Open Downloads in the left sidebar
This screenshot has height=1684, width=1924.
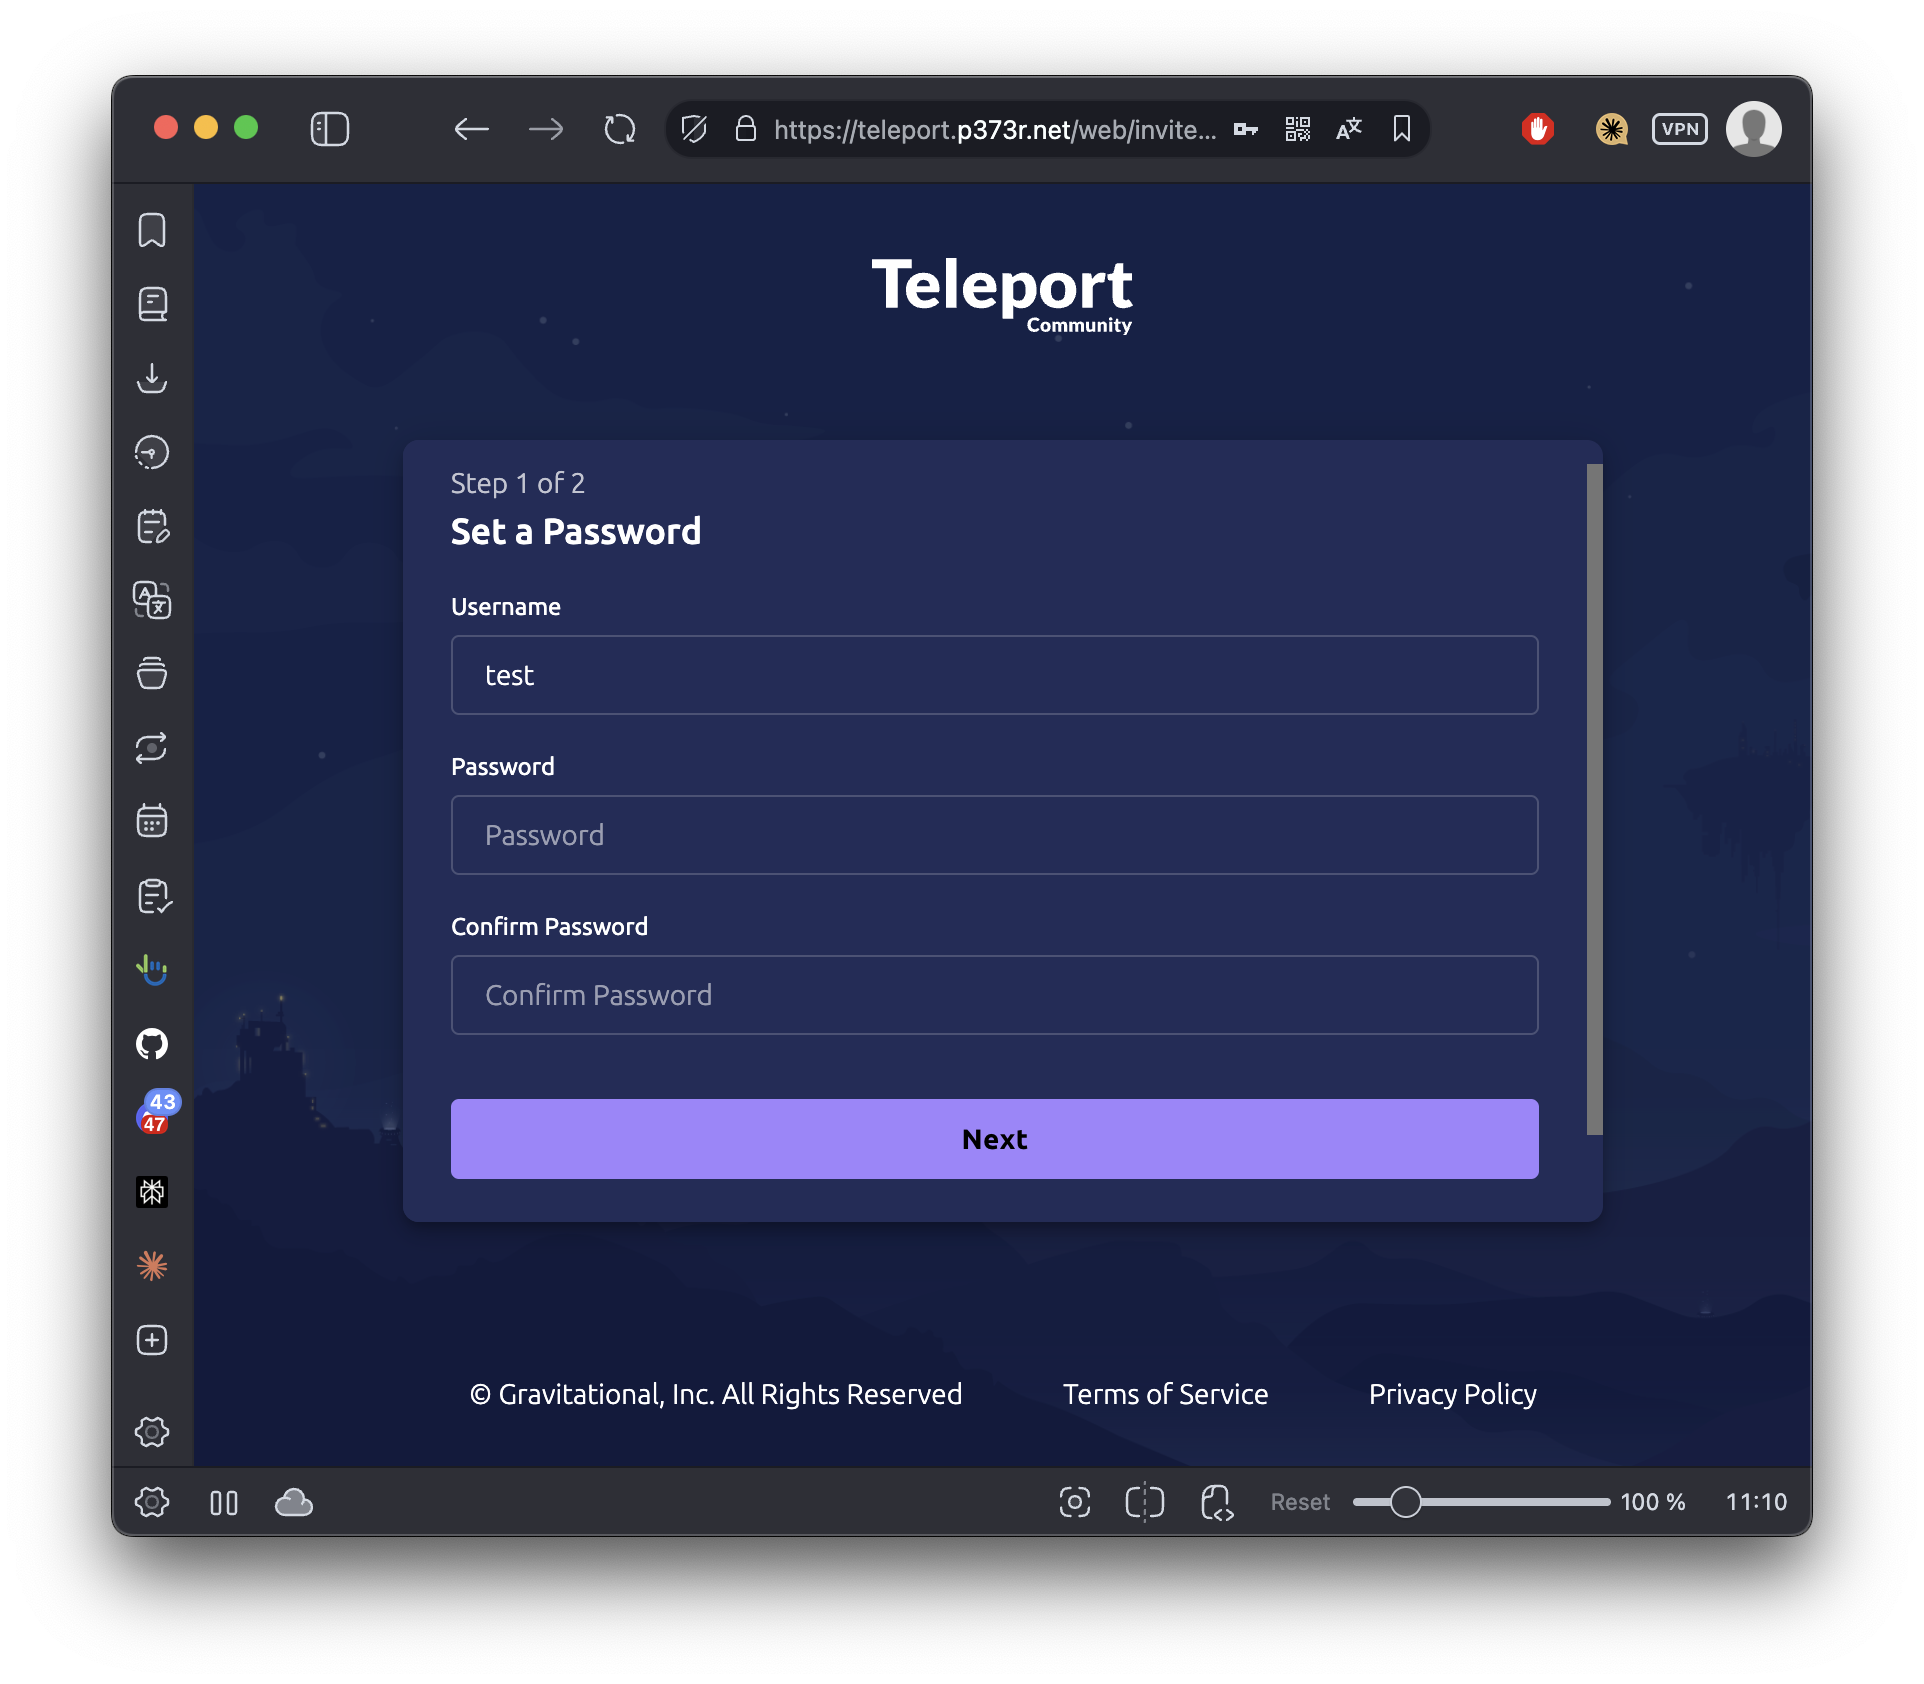tap(152, 378)
